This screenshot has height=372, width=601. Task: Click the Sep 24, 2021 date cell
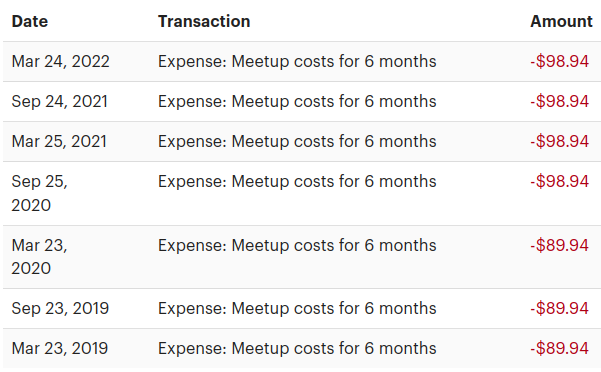point(60,102)
